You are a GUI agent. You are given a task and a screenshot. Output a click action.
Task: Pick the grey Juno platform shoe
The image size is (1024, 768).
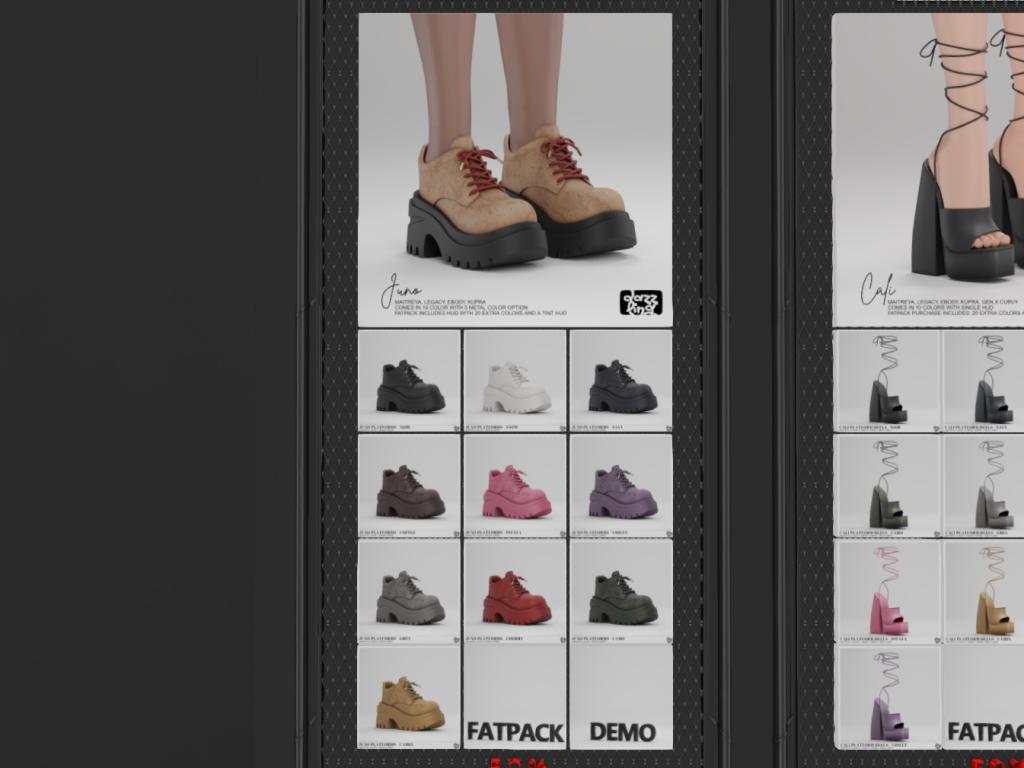[409, 591]
